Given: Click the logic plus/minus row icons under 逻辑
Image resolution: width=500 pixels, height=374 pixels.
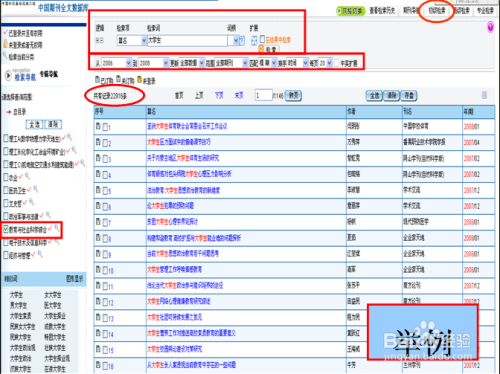Looking at the screenshot, I should (99, 40).
